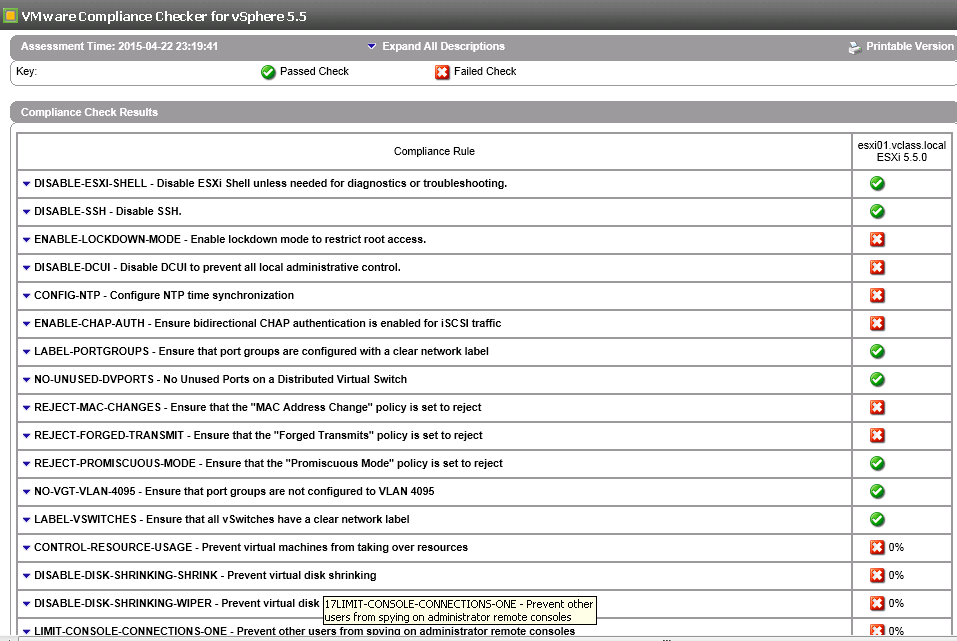Click failed status icon for CONFIG-NTP
957x641 pixels.
[877, 295]
